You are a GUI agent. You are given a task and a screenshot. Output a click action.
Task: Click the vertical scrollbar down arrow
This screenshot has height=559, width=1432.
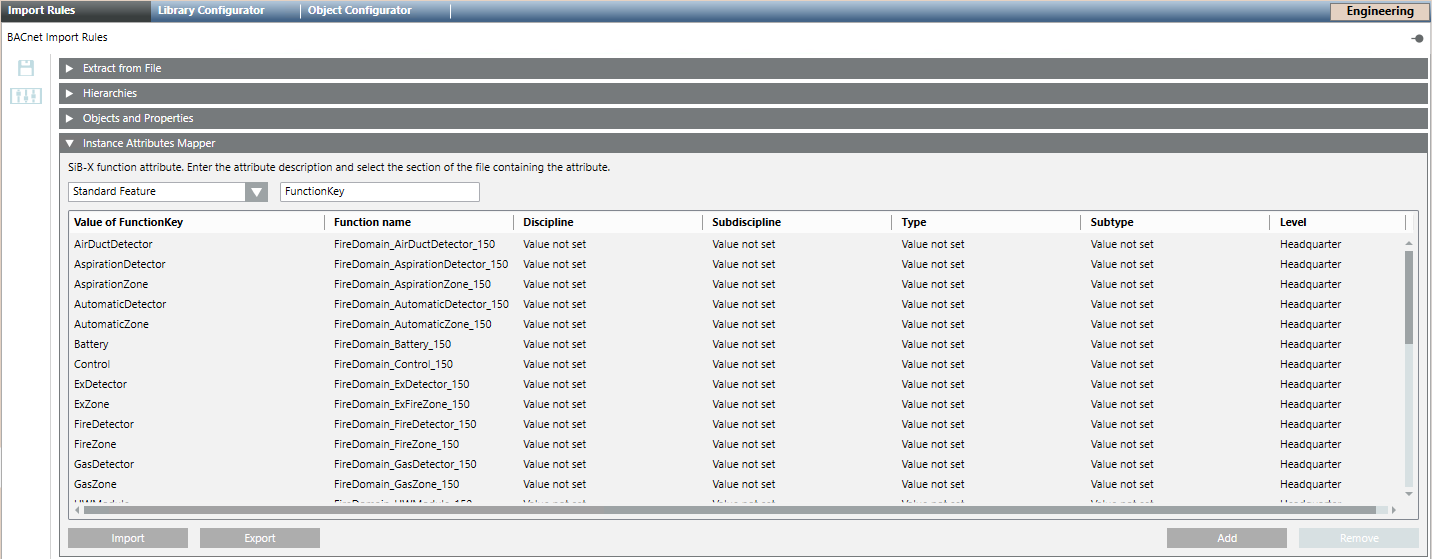[x=1409, y=493]
